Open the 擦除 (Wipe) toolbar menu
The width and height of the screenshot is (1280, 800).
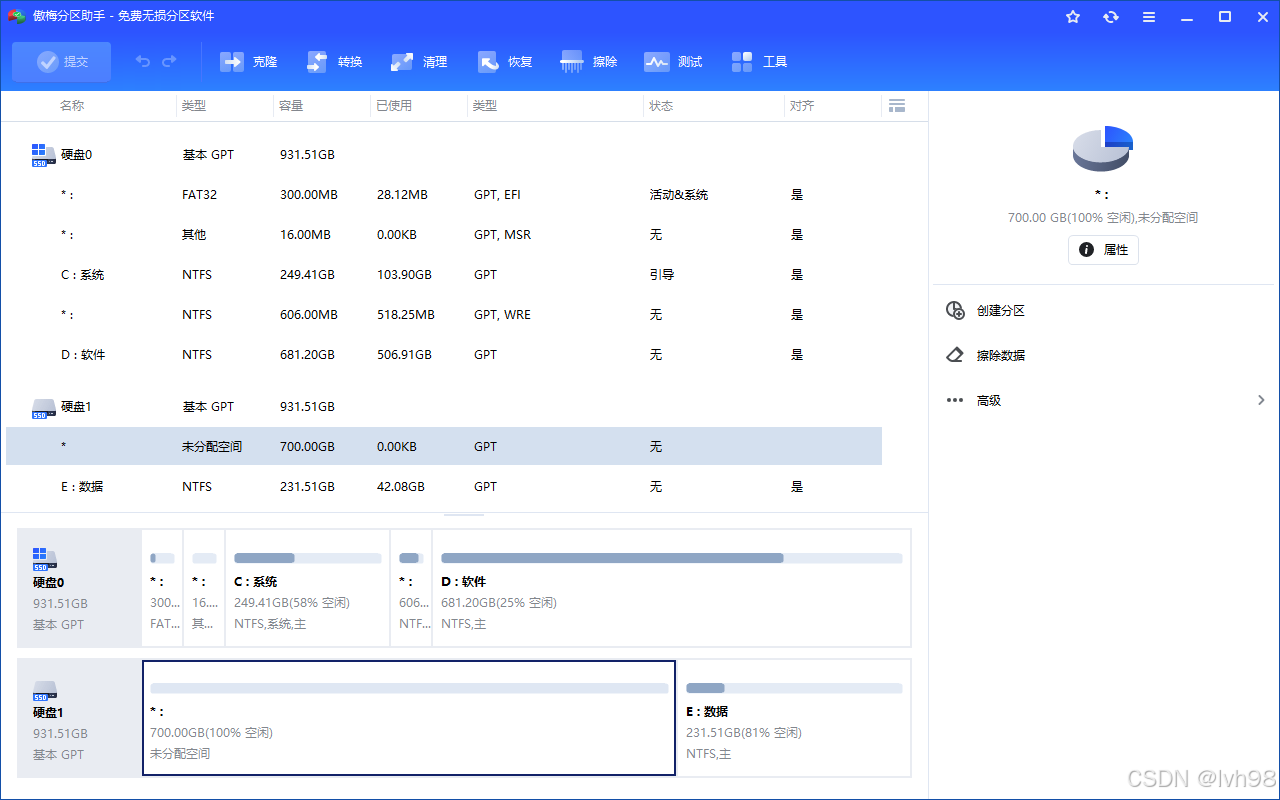coord(590,62)
